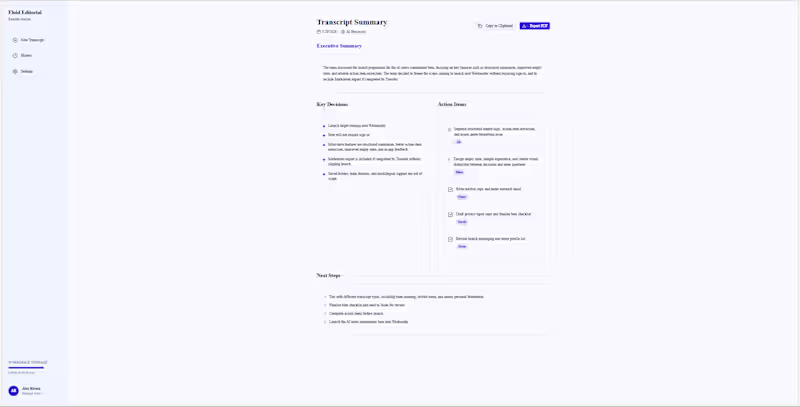This screenshot has height=407, width=800.
Task: Select the 'Key Decisions' heading
Action: (332, 105)
